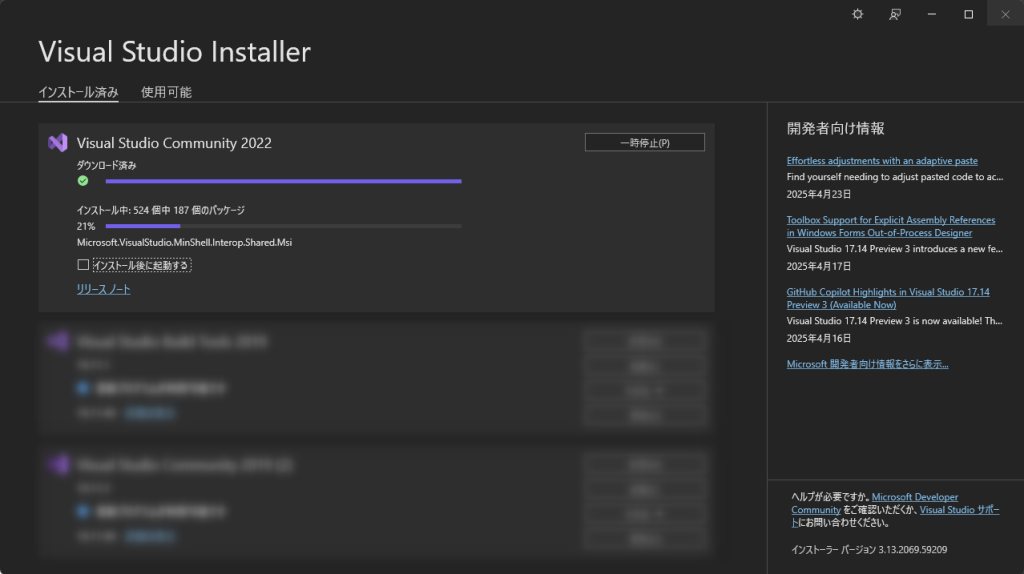
Task: Open Effortless adjustments with an adaptive paste
Action: [x=882, y=161]
